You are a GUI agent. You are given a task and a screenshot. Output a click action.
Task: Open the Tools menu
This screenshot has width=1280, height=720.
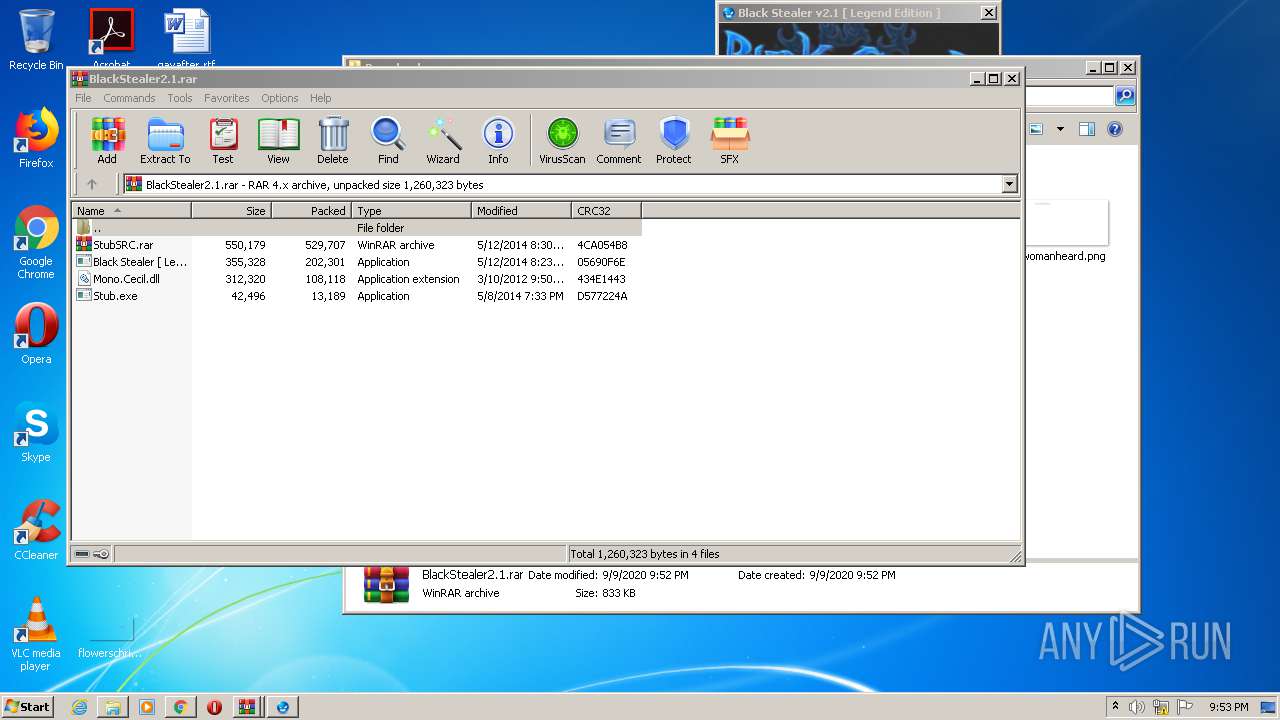point(180,98)
